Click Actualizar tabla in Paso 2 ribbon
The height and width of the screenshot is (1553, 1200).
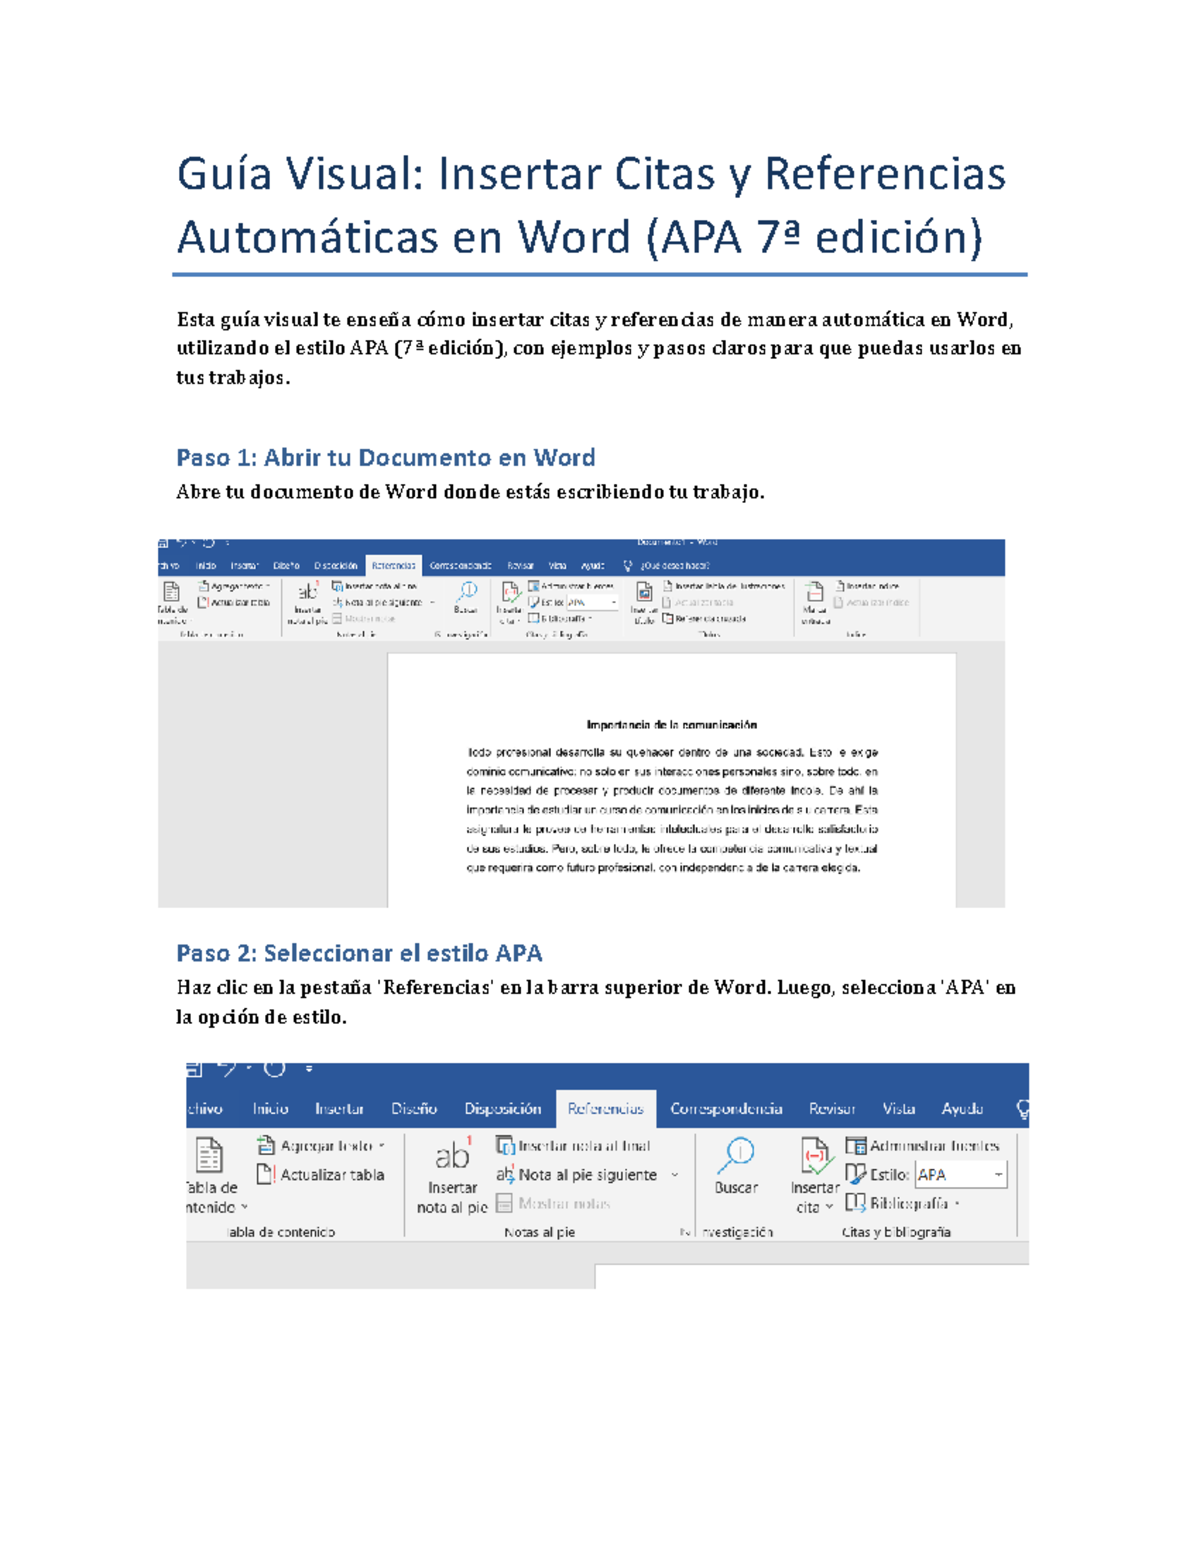coord(321,1174)
